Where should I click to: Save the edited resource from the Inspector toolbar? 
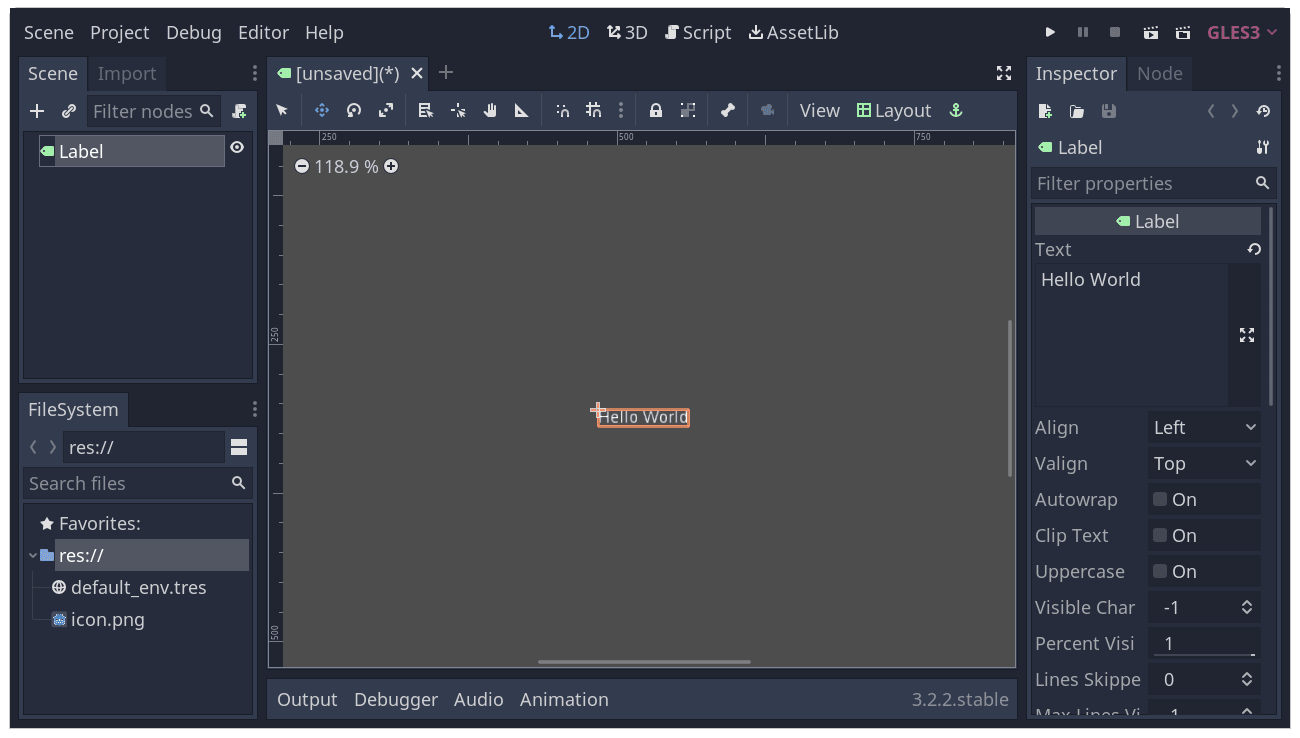pos(1108,111)
